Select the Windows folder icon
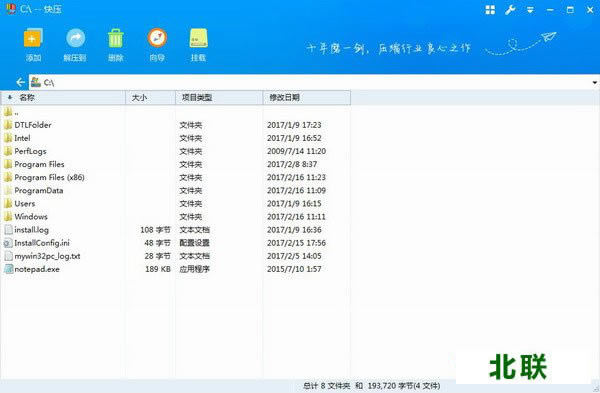The width and height of the screenshot is (600, 393). [8, 216]
